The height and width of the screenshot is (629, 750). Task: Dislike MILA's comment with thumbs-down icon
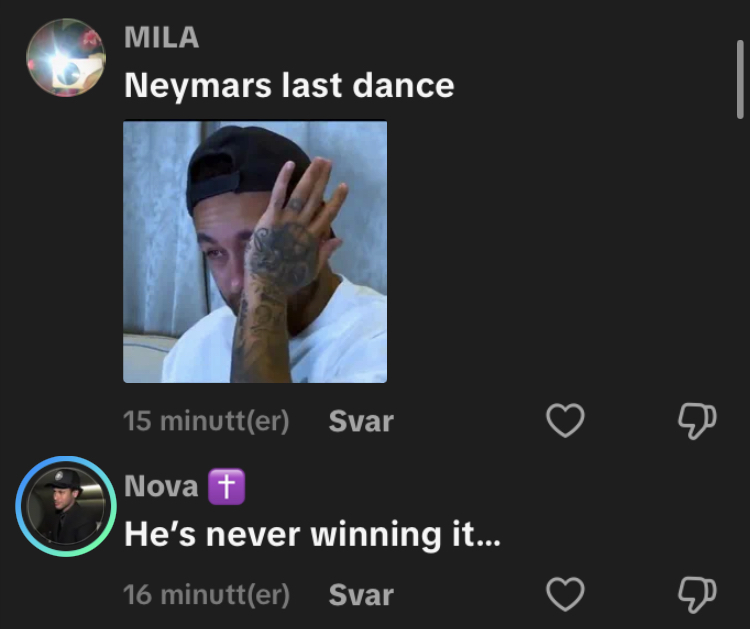(697, 421)
